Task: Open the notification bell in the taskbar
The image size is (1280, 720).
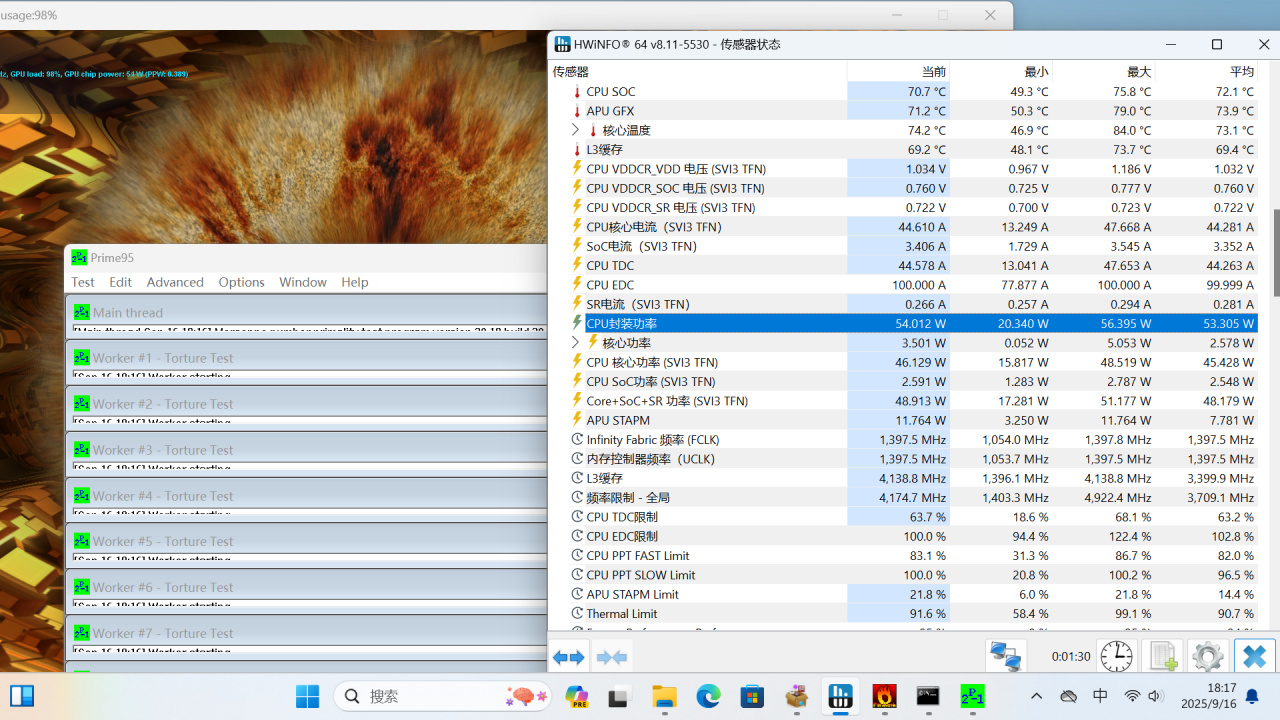Action: point(1252,696)
